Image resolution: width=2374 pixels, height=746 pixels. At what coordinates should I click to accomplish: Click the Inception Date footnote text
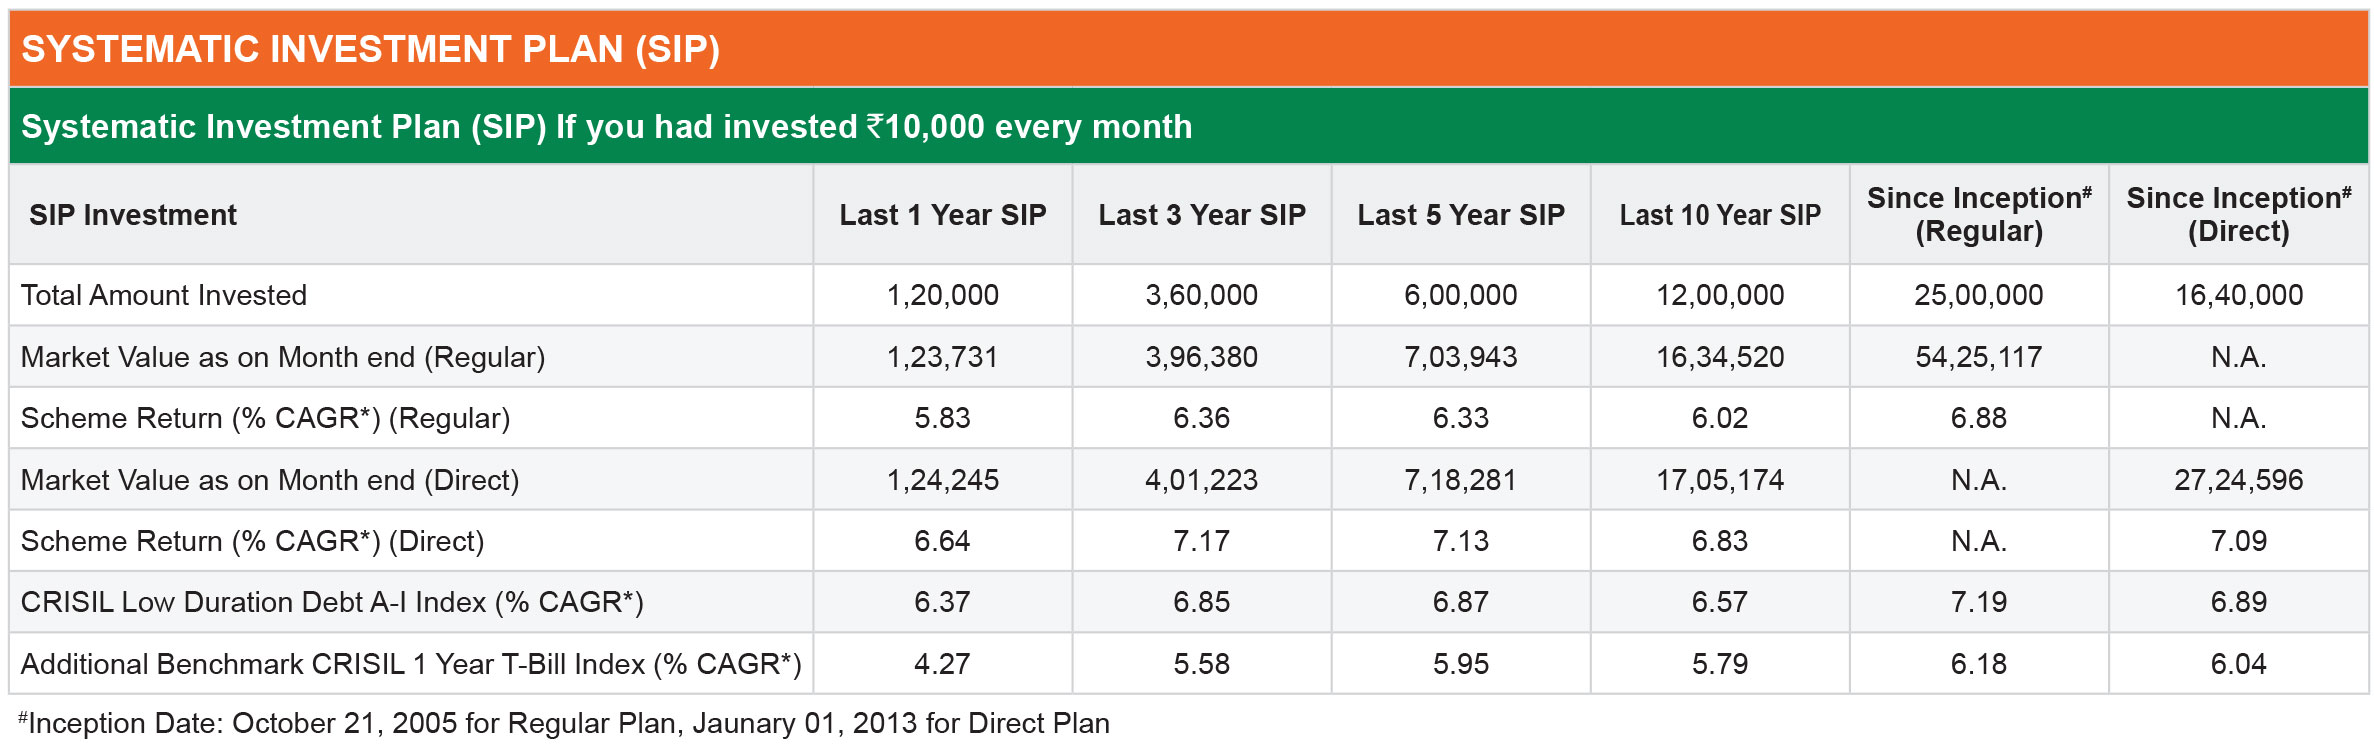(565, 723)
